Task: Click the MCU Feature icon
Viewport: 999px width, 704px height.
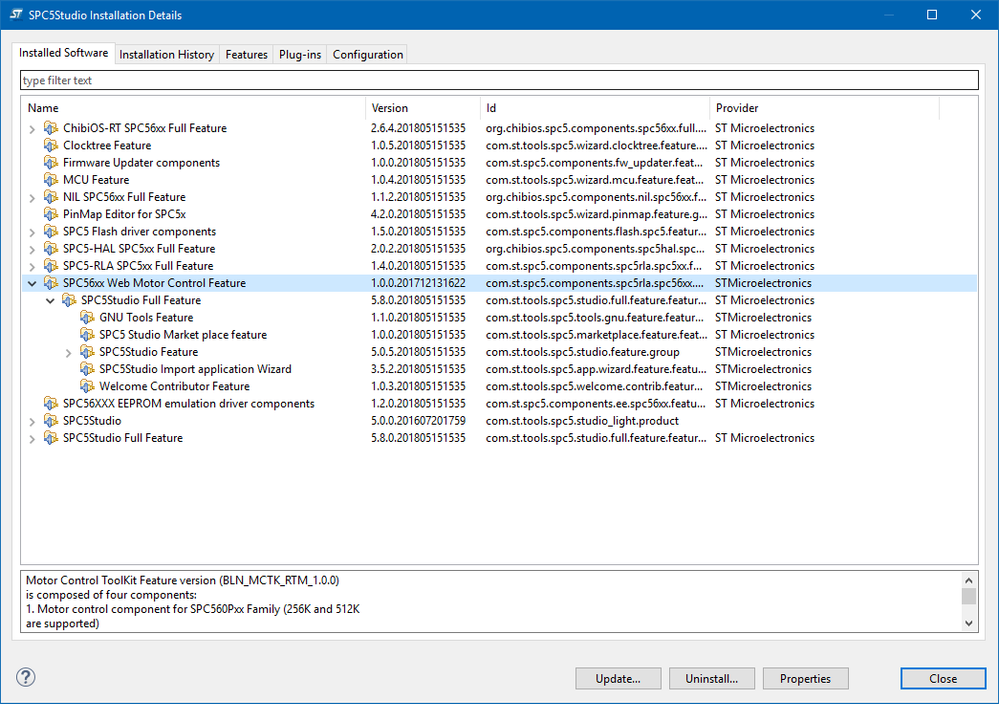Action: [50, 180]
